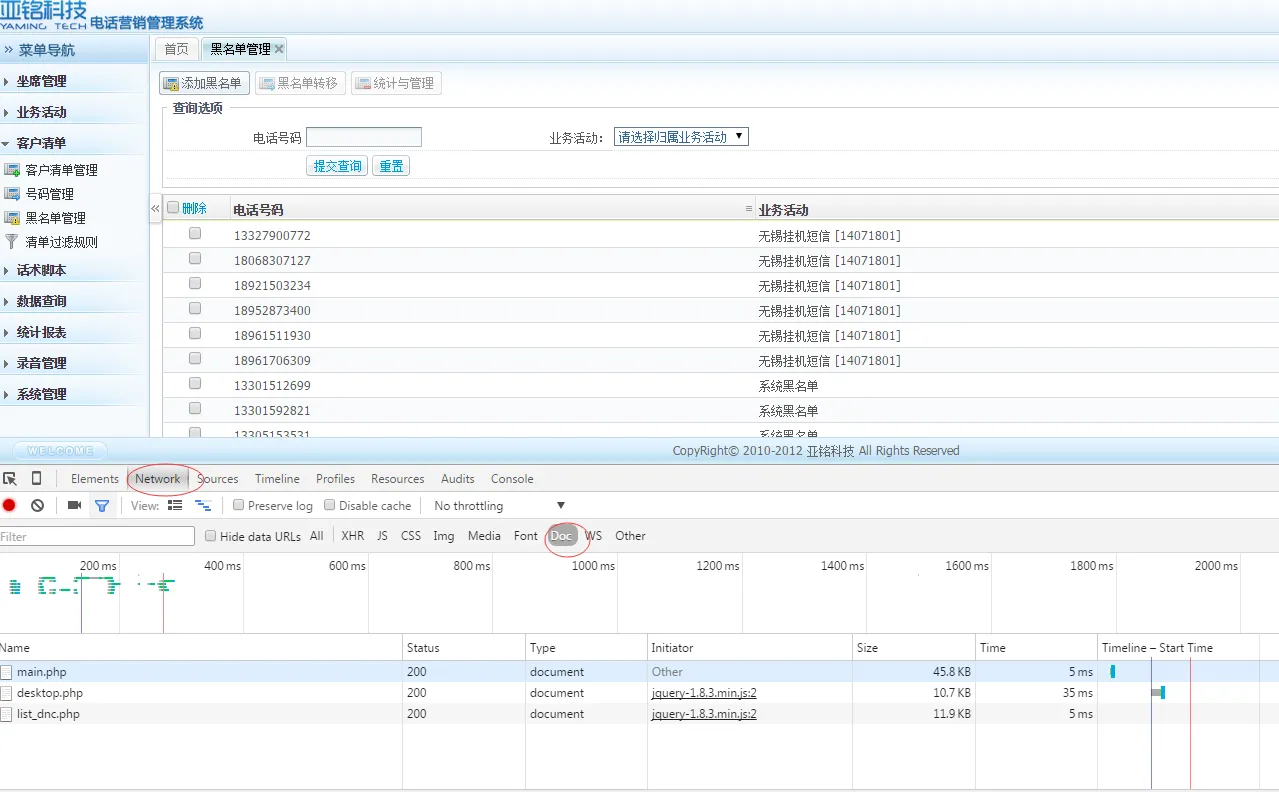Click the 黑名单转移 toolbar button

[300, 83]
